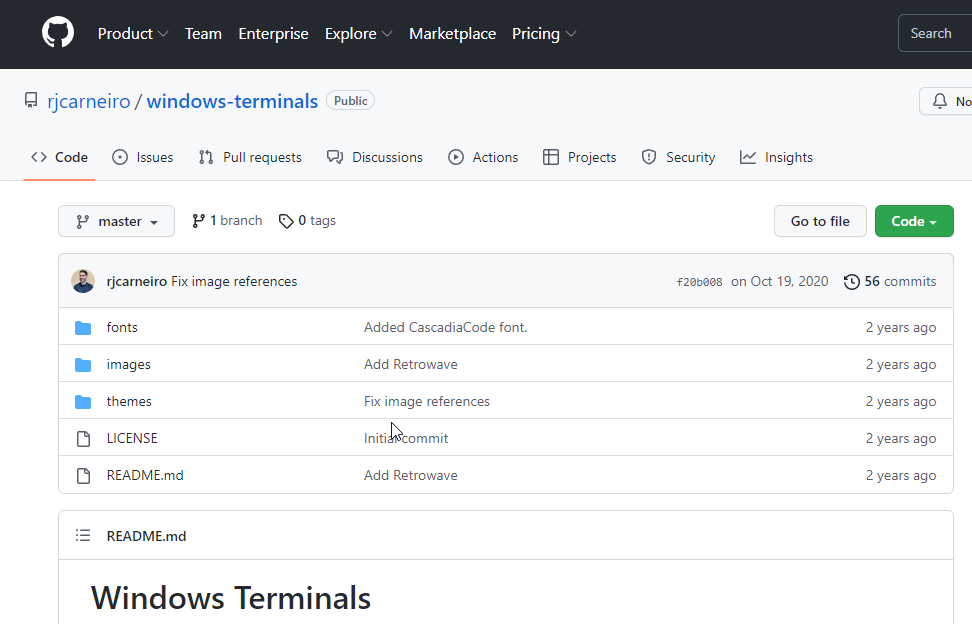
Task: Open the README table of contents icon
Action: click(83, 535)
